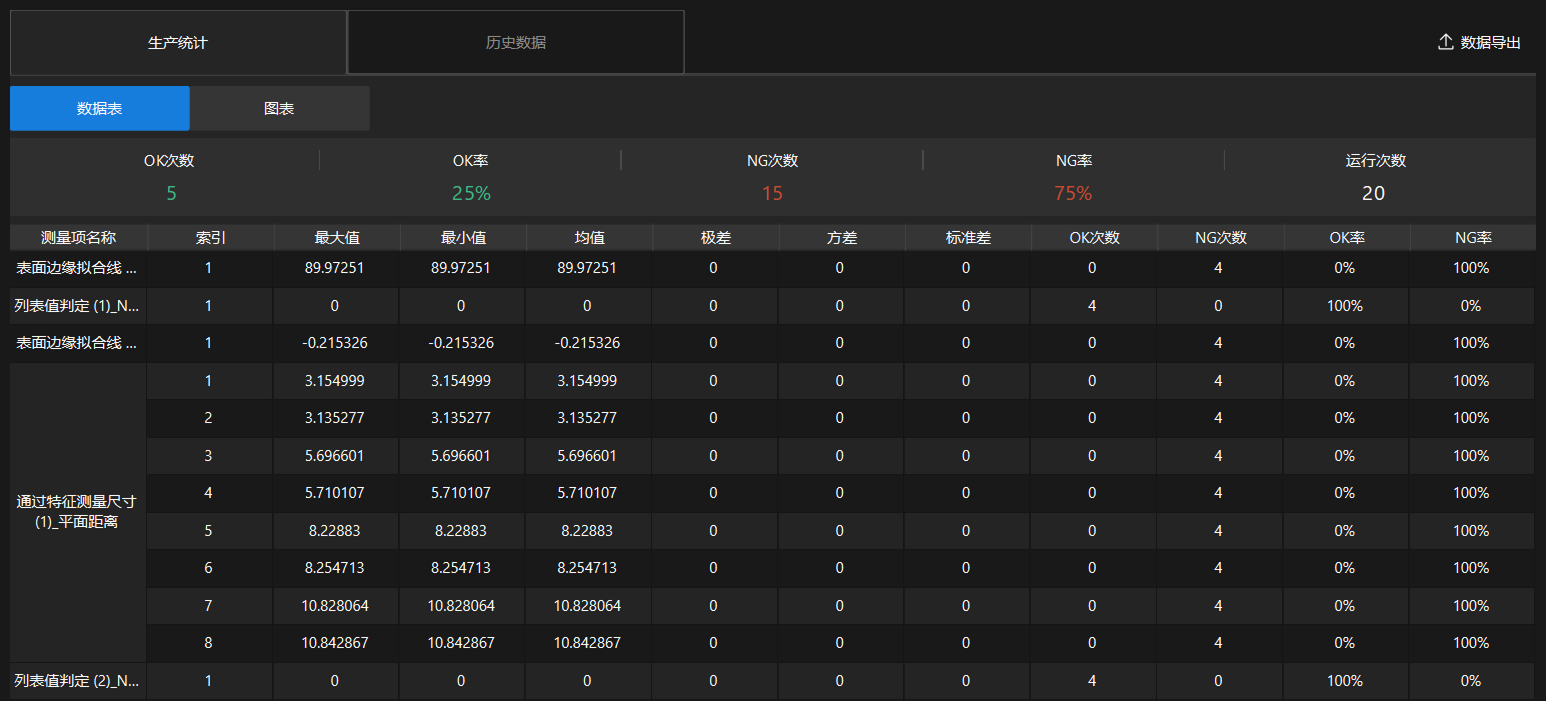The width and height of the screenshot is (1546, 701).
Task: Click the 运行次数 value 20
Action: [x=1373, y=193]
